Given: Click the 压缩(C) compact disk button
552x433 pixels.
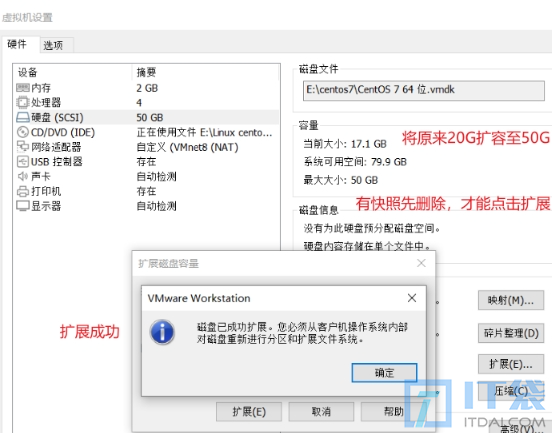Looking at the screenshot, I should tap(511, 391).
